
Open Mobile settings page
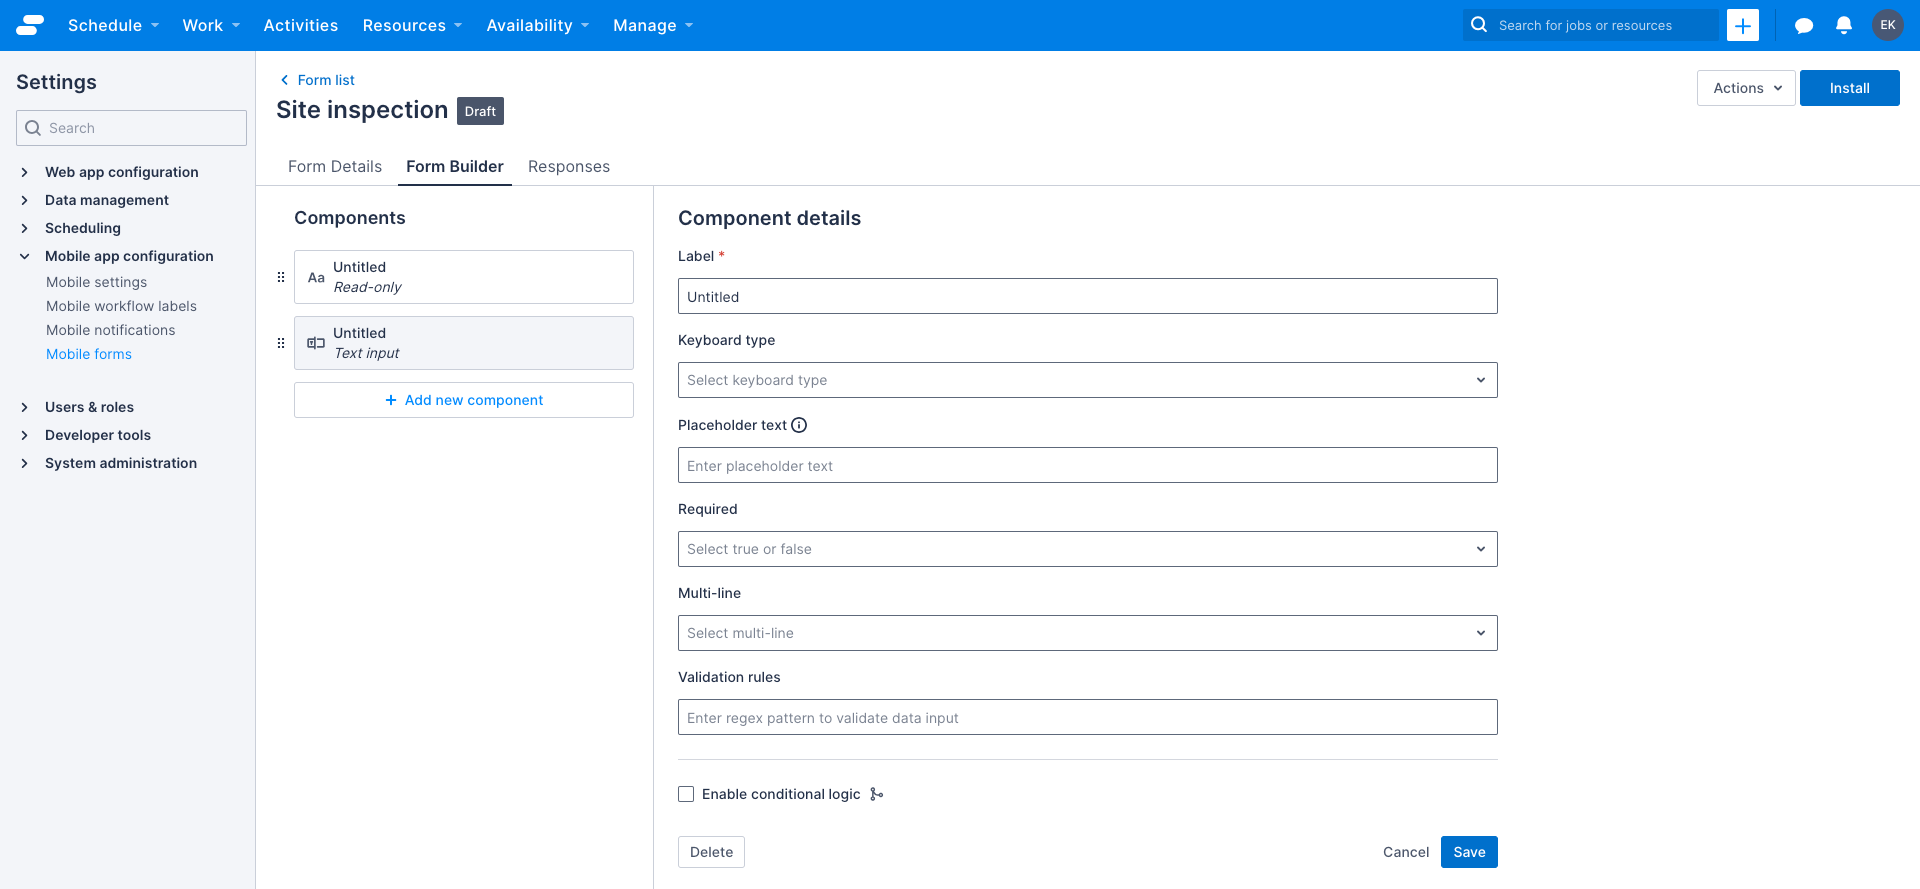[x=97, y=282]
